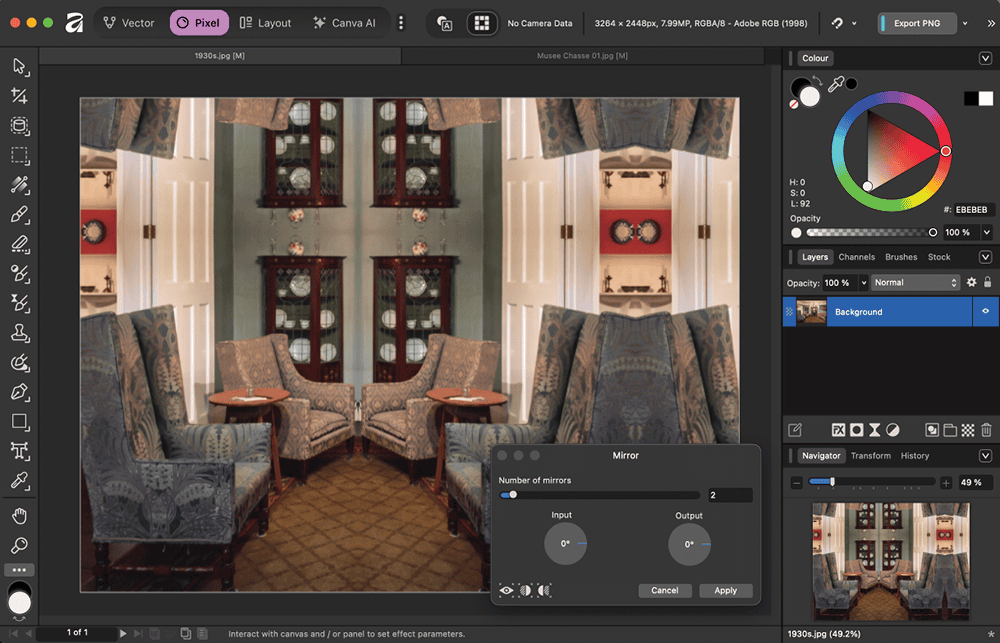Open the Normal blend mode dropdown
The height and width of the screenshot is (643, 1000).
[915, 283]
